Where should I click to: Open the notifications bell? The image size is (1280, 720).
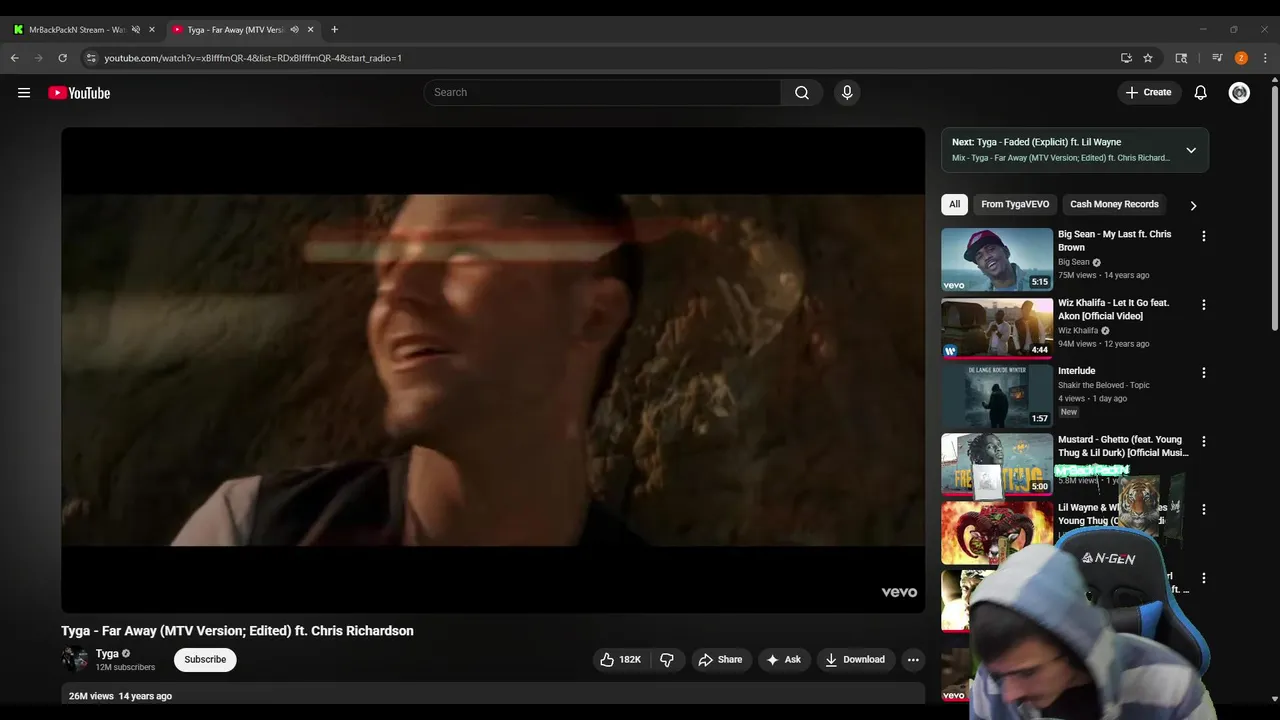tap(1201, 93)
